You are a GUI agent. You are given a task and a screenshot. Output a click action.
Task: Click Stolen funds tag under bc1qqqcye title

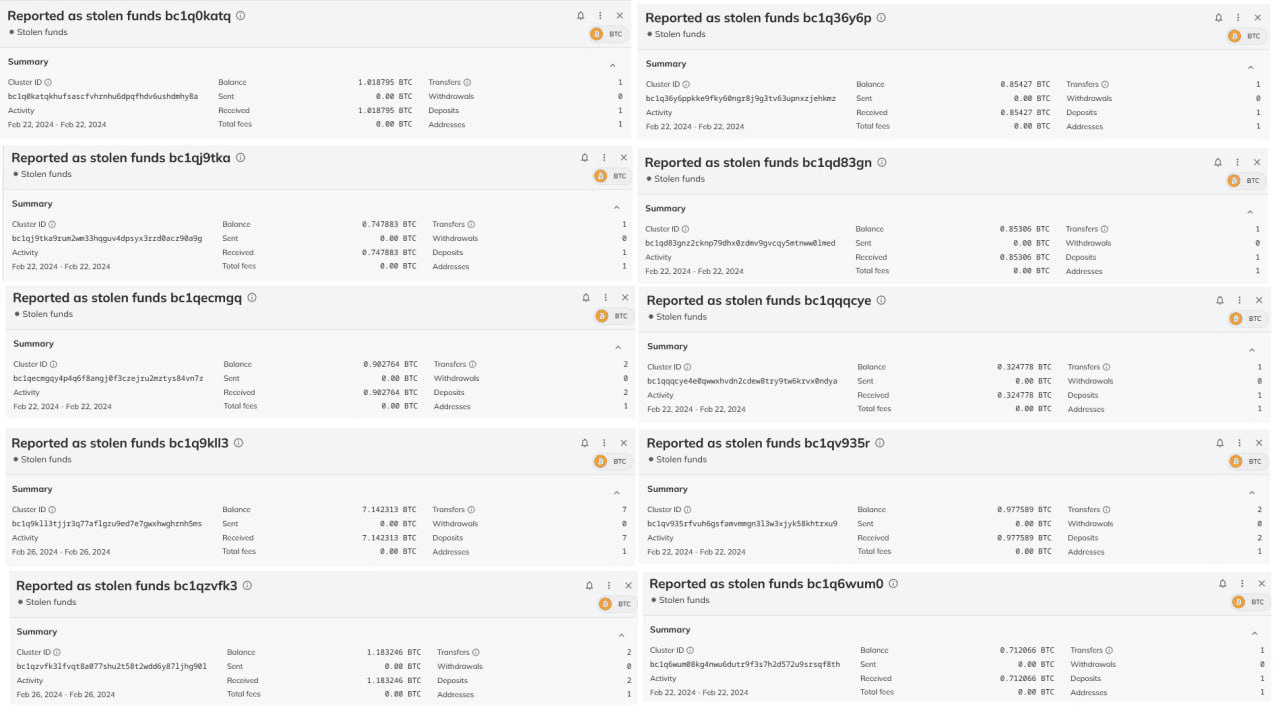click(x=680, y=317)
